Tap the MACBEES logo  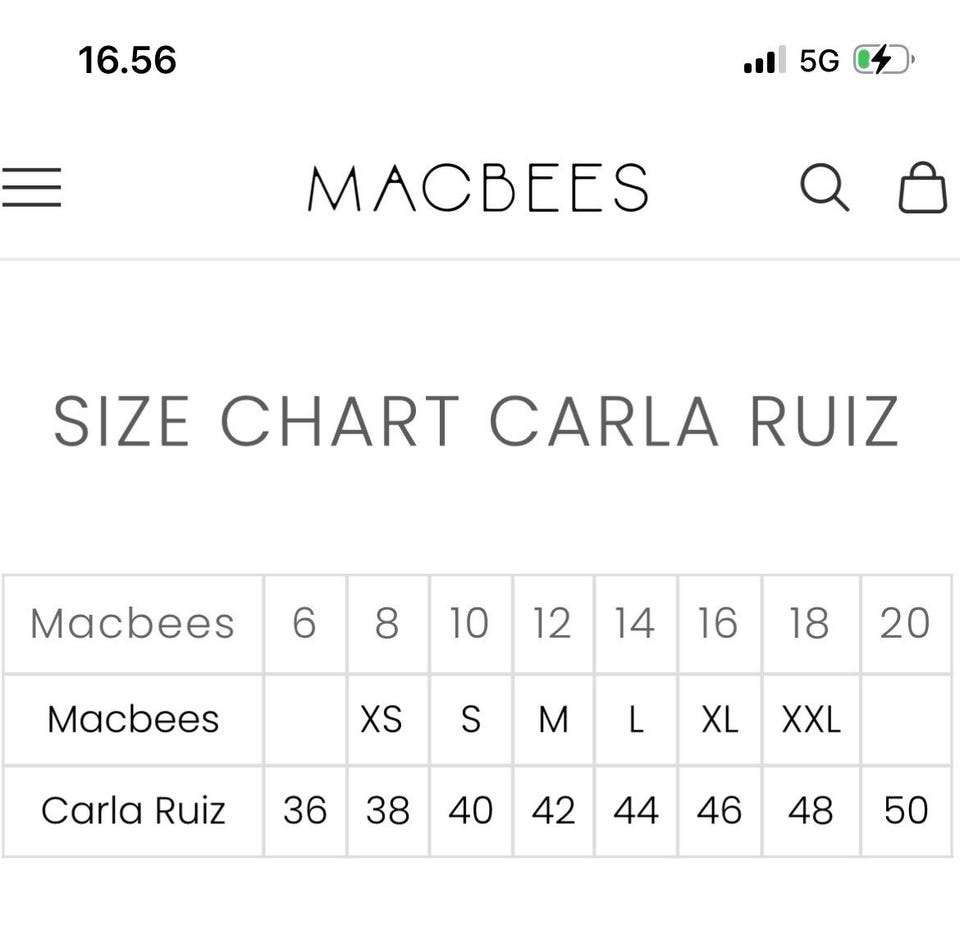[478, 188]
